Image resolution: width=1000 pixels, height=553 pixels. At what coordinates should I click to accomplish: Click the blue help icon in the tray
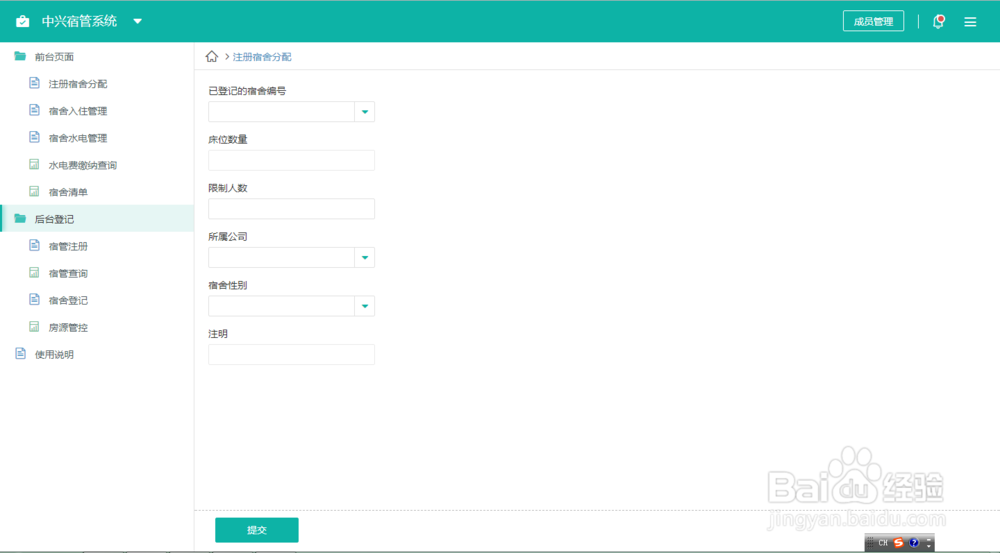[914, 543]
